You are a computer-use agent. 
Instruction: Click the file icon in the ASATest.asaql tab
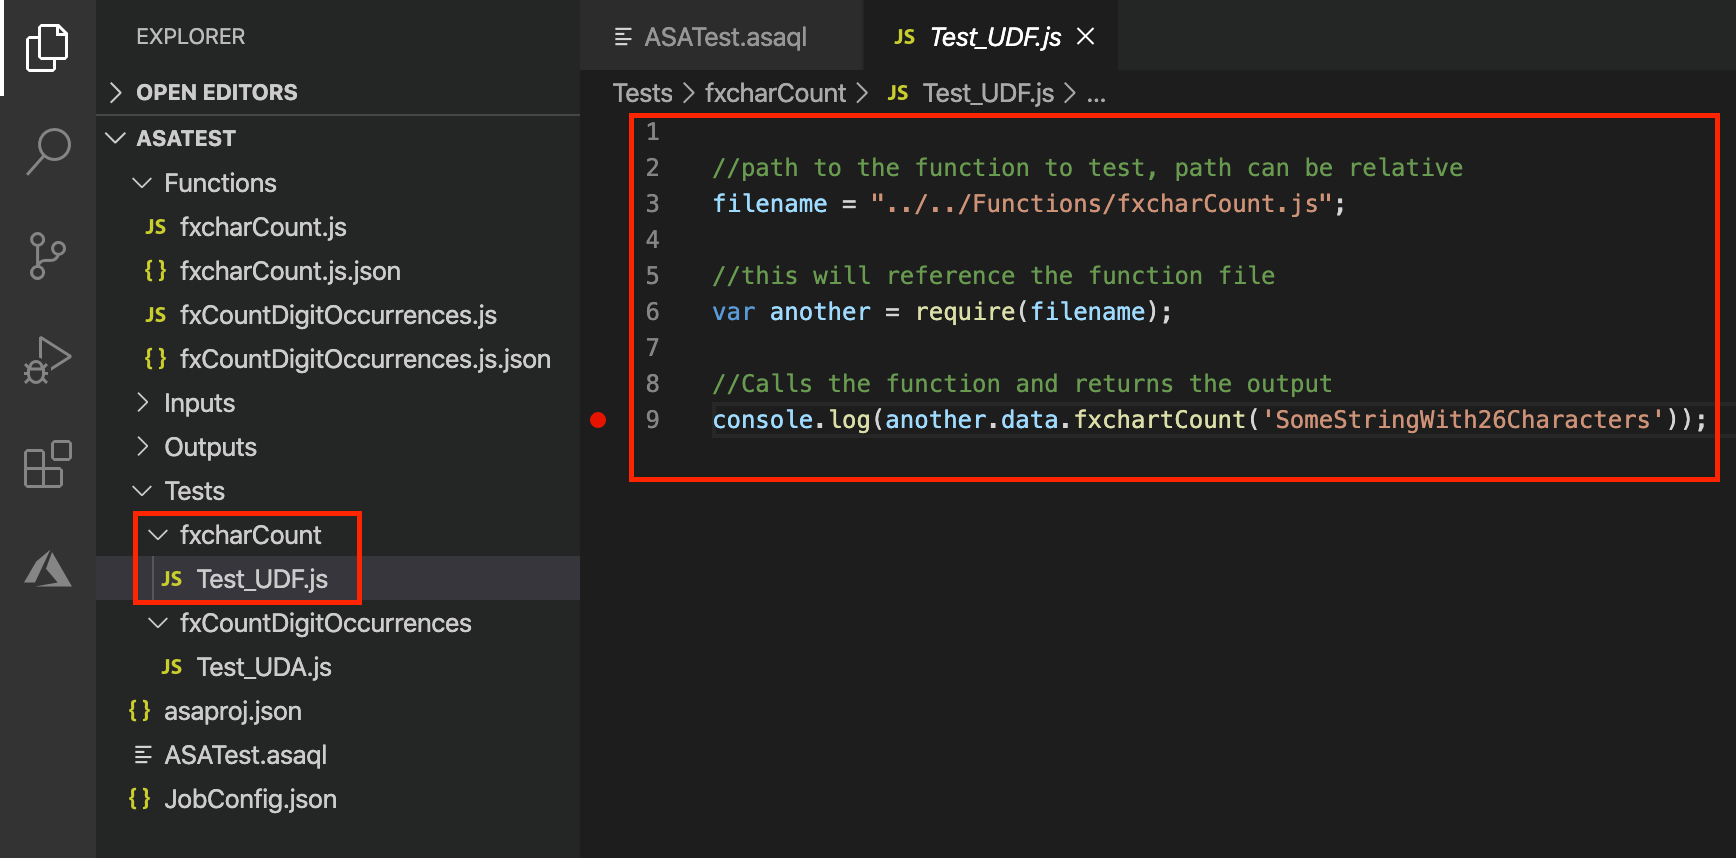(623, 37)
